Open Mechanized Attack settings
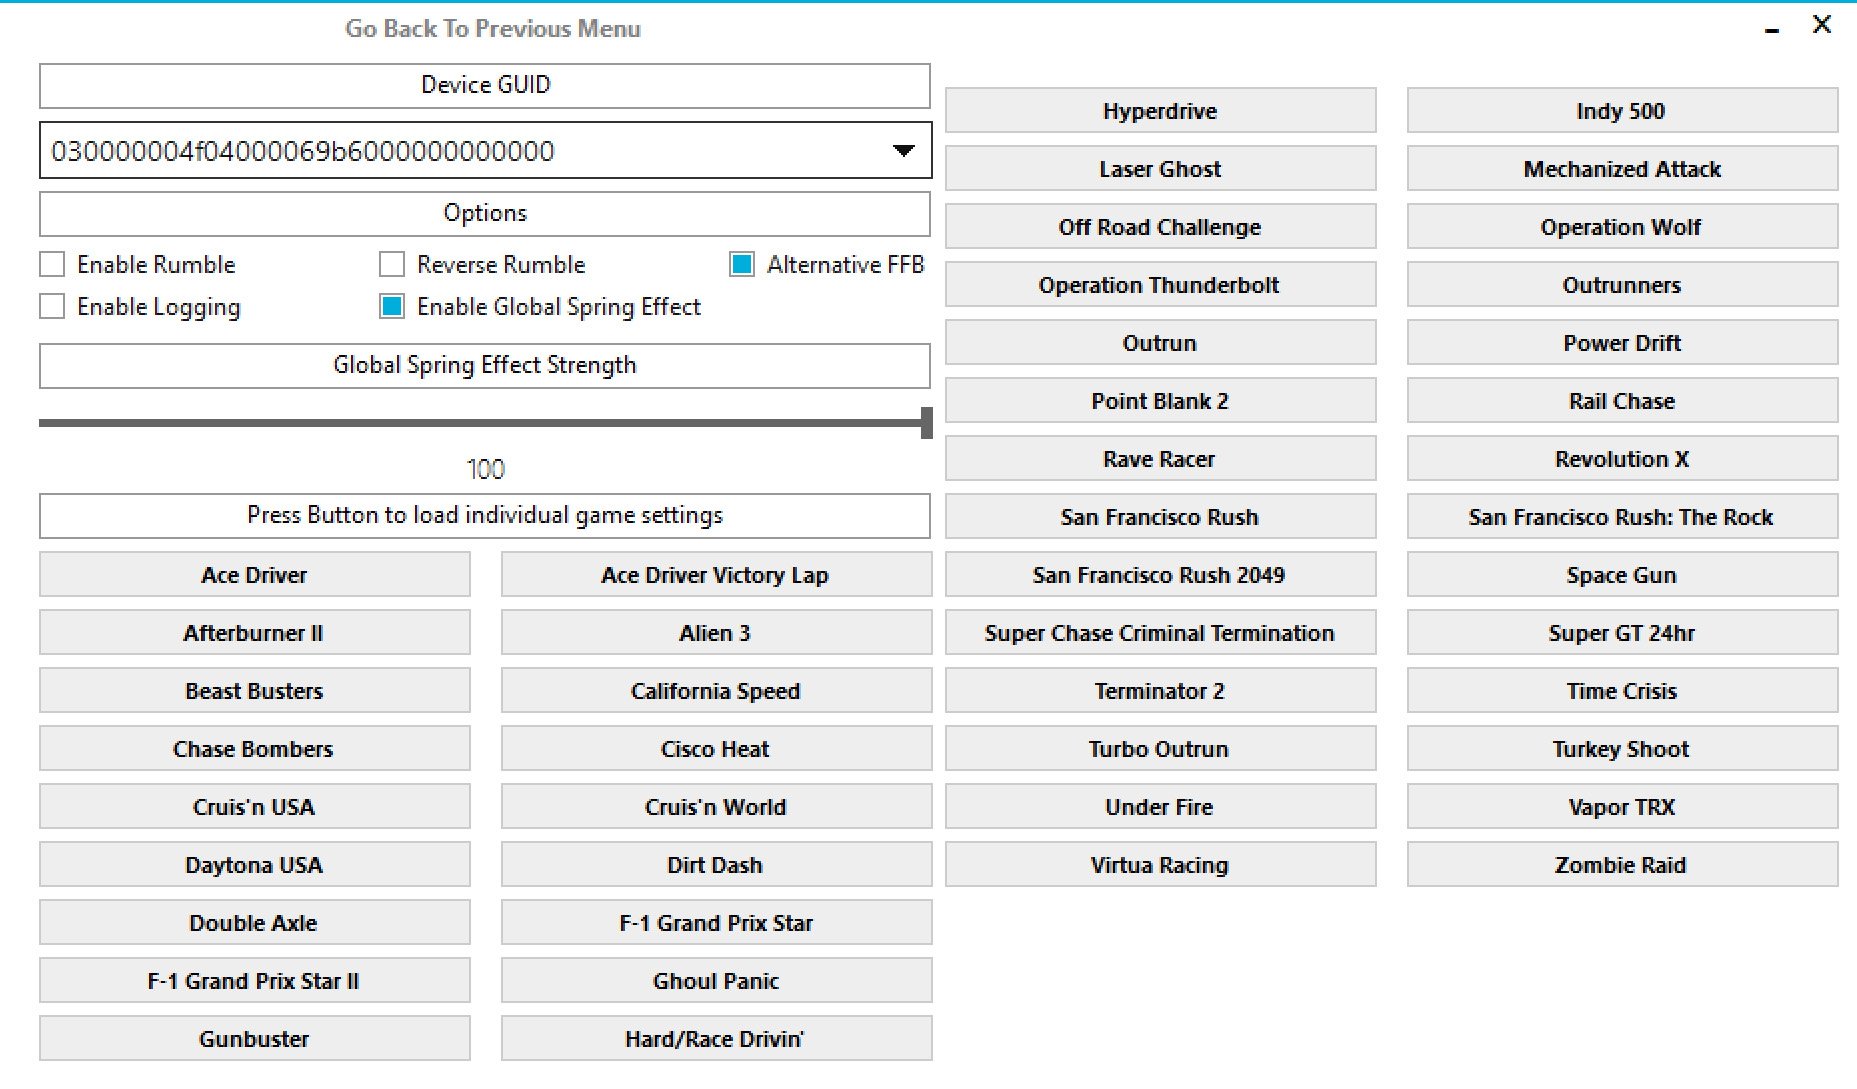Screen dimensions: 1857x1089 [x=1622, y=169]
